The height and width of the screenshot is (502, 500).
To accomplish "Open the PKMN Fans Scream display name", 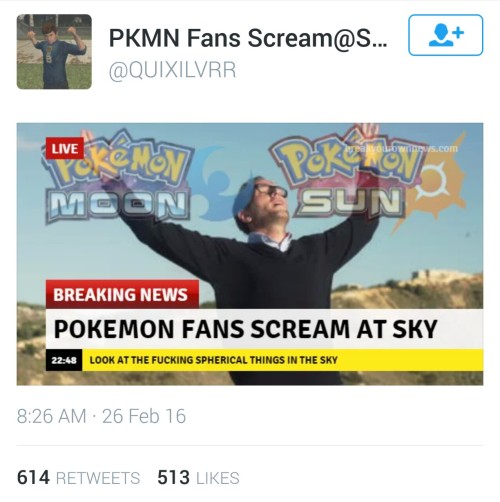I will tap(248, 38).
